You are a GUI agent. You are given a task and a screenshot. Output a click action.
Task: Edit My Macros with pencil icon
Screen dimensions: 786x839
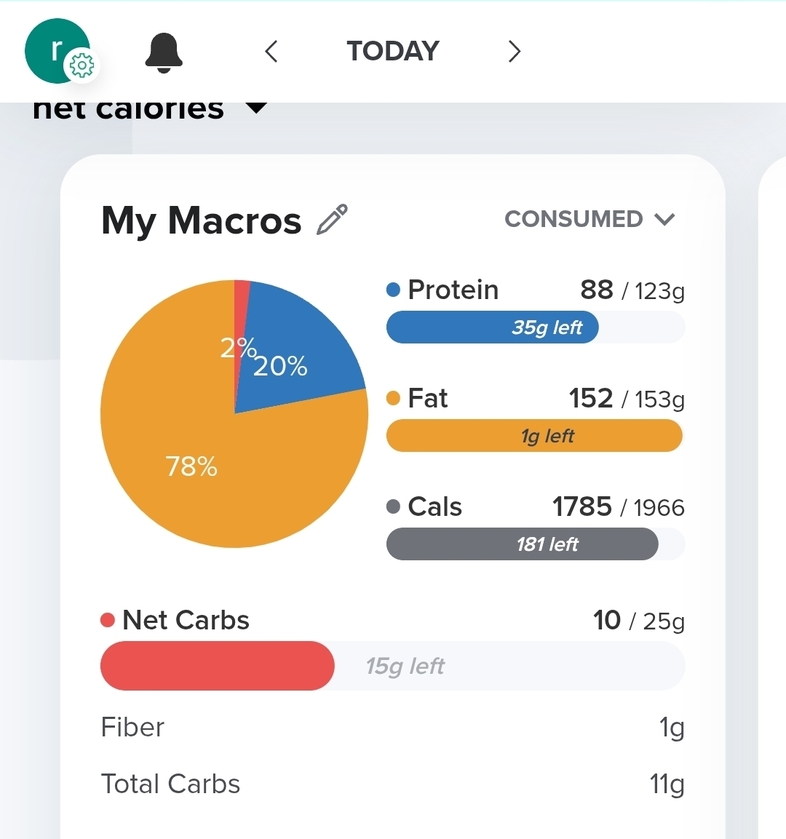pyautogui.click(x=332, y=219)
